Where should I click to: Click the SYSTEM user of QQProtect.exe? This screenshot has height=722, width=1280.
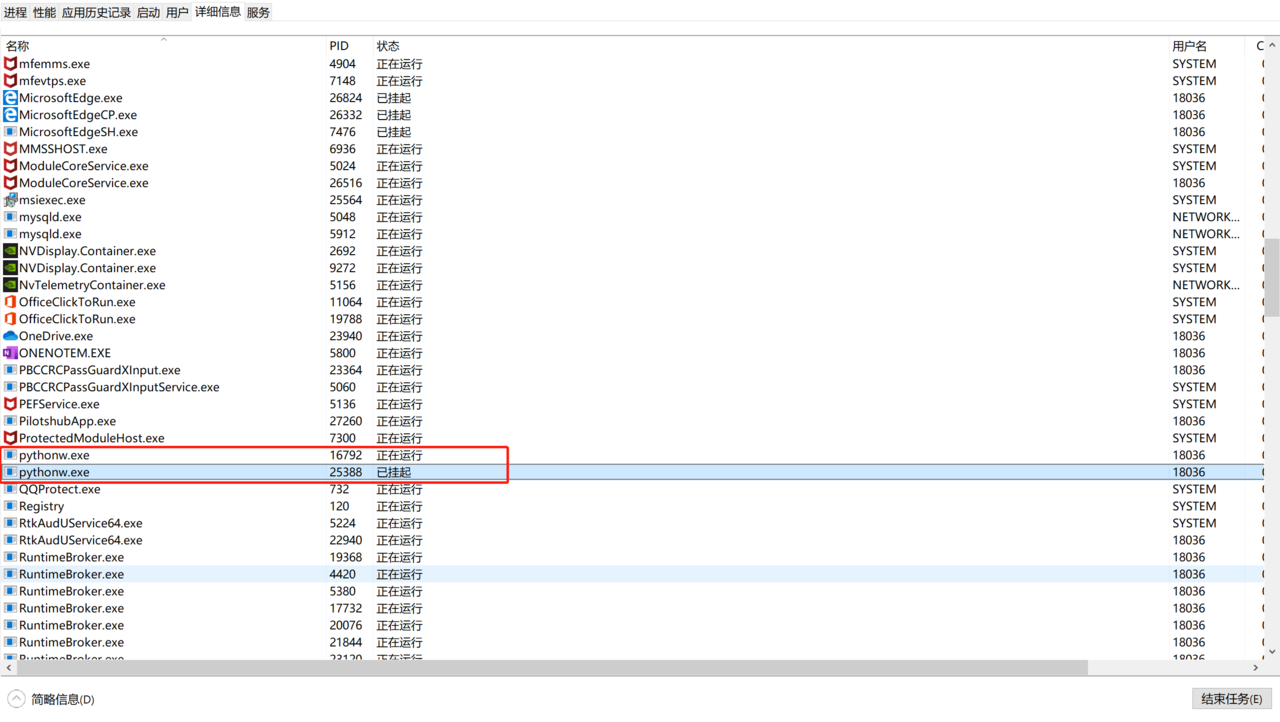[x=1194, y=489]
